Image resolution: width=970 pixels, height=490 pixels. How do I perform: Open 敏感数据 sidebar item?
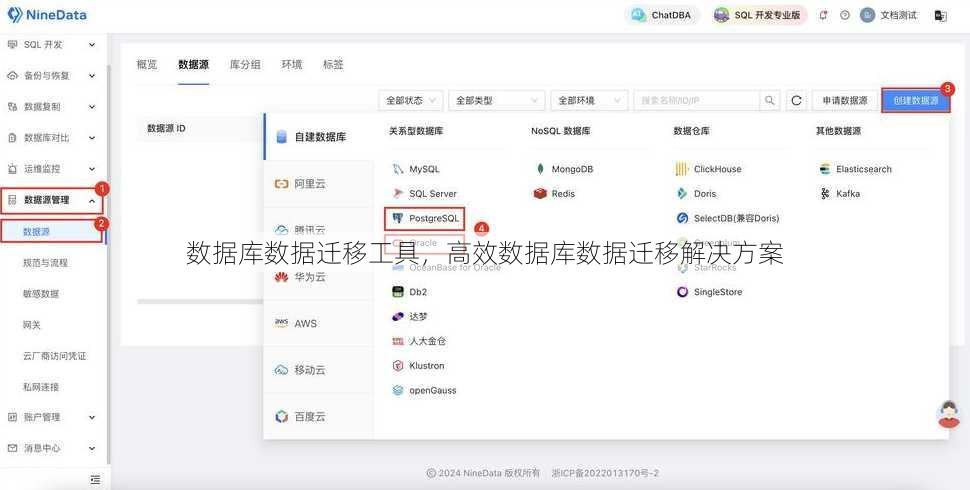click(x=41, y=294)
